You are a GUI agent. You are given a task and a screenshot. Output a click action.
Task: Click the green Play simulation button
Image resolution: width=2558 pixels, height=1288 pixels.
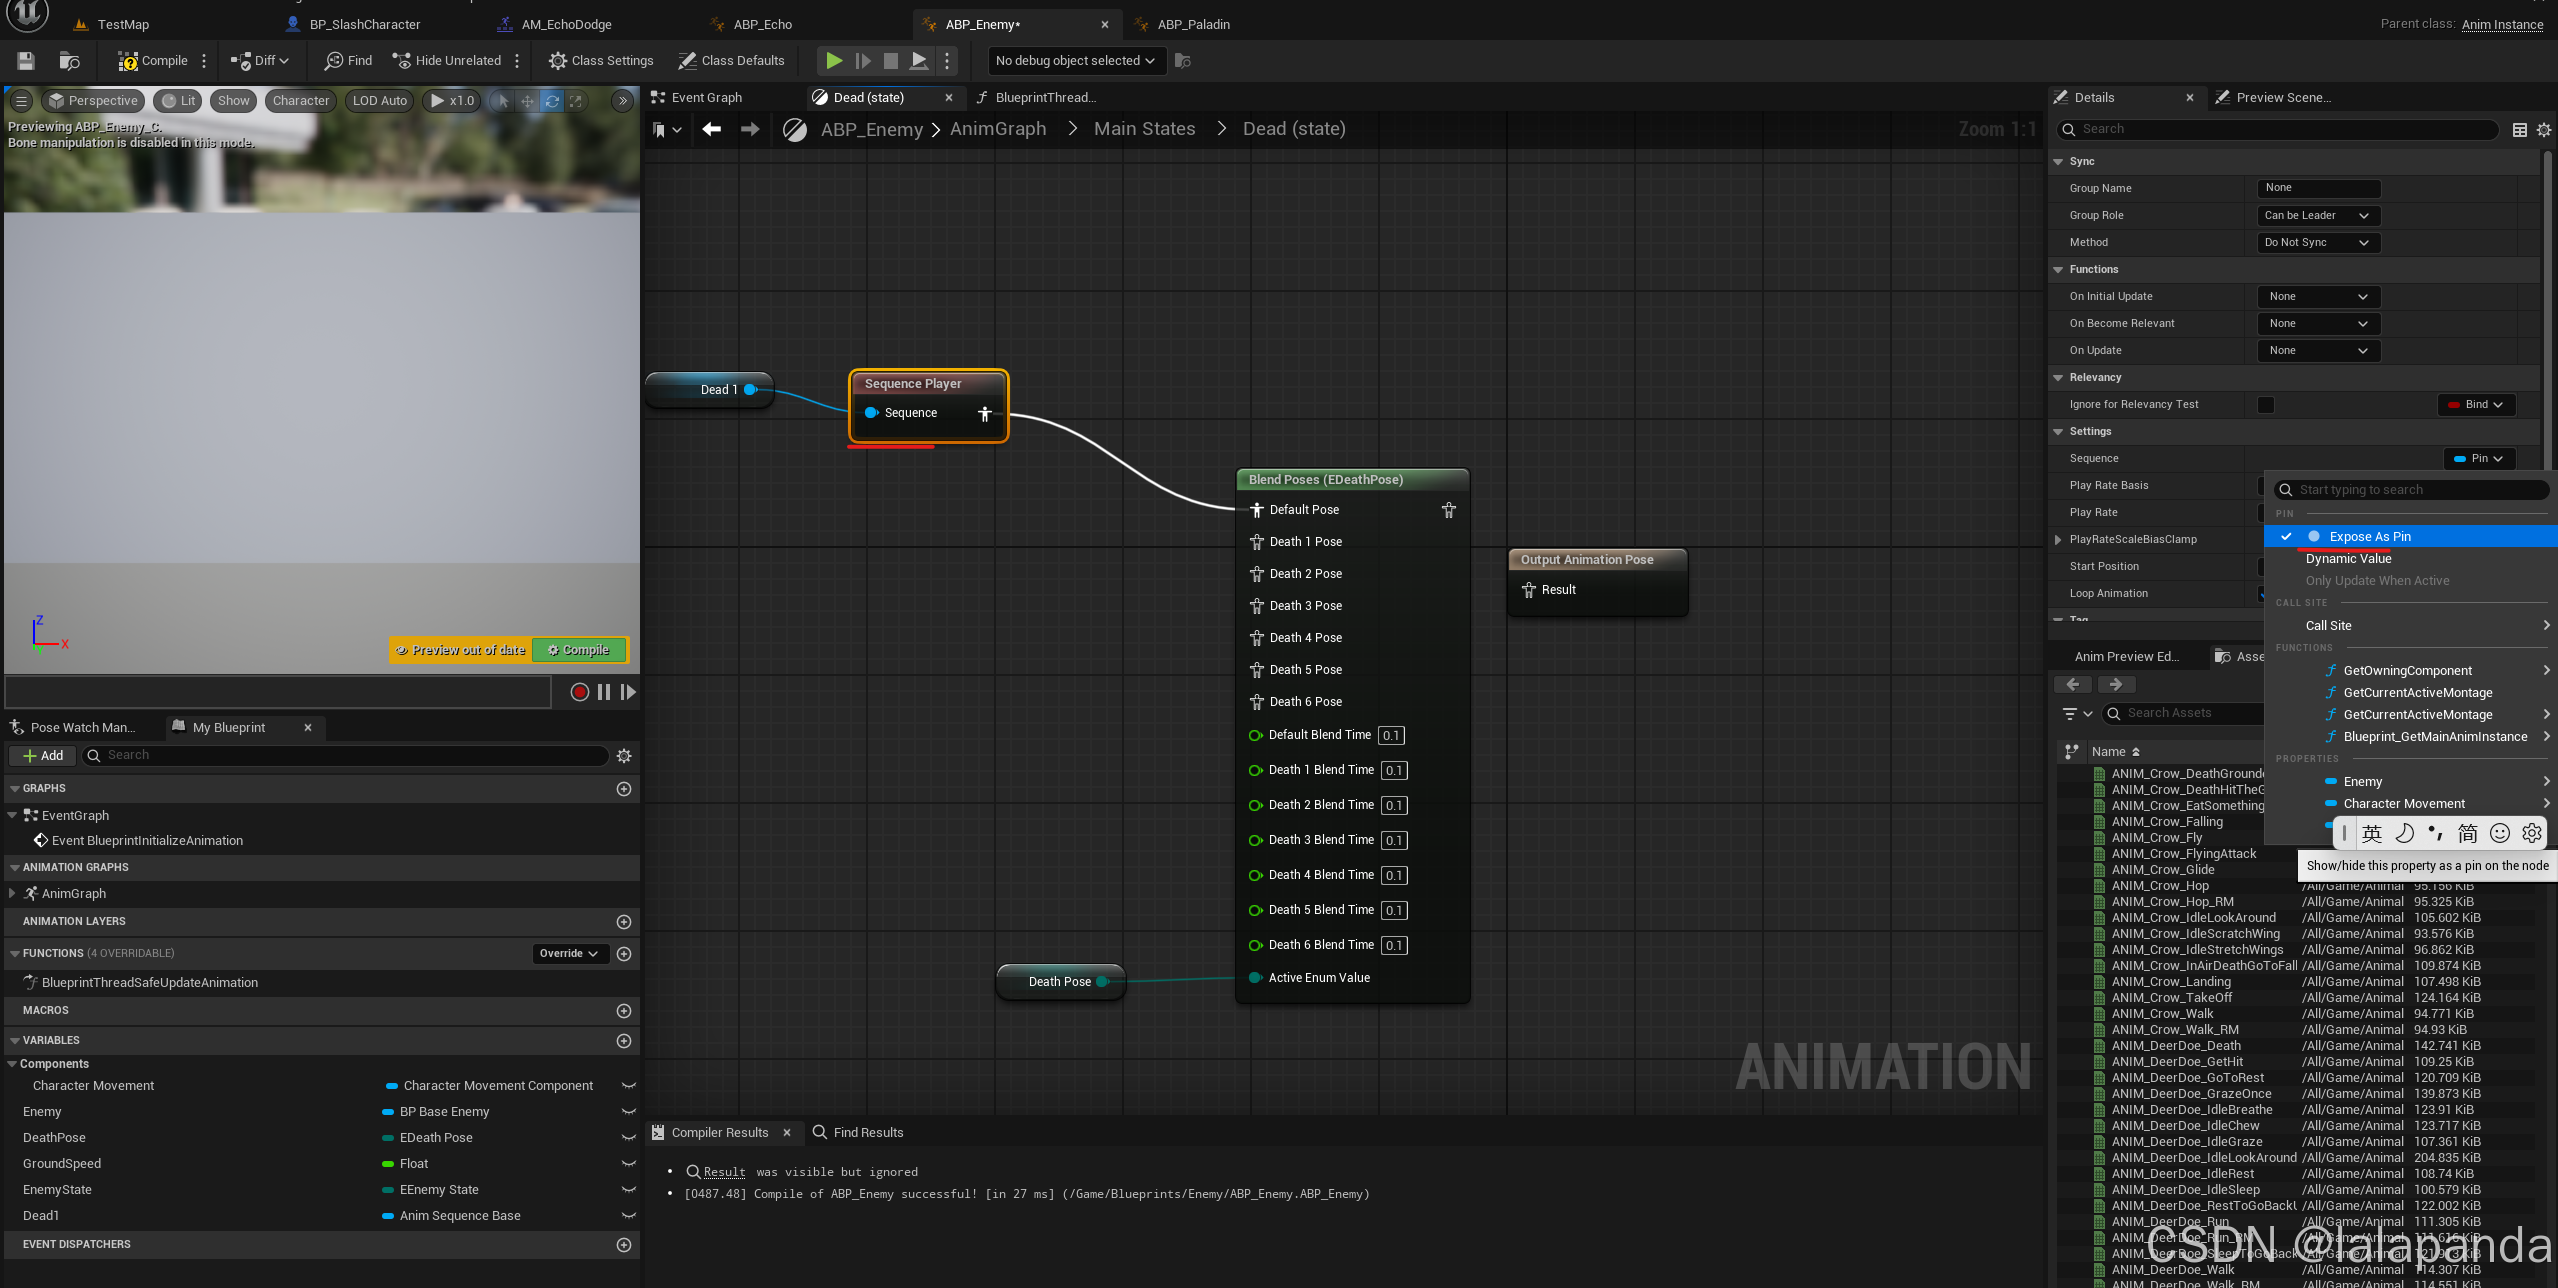tap(833, 61)
